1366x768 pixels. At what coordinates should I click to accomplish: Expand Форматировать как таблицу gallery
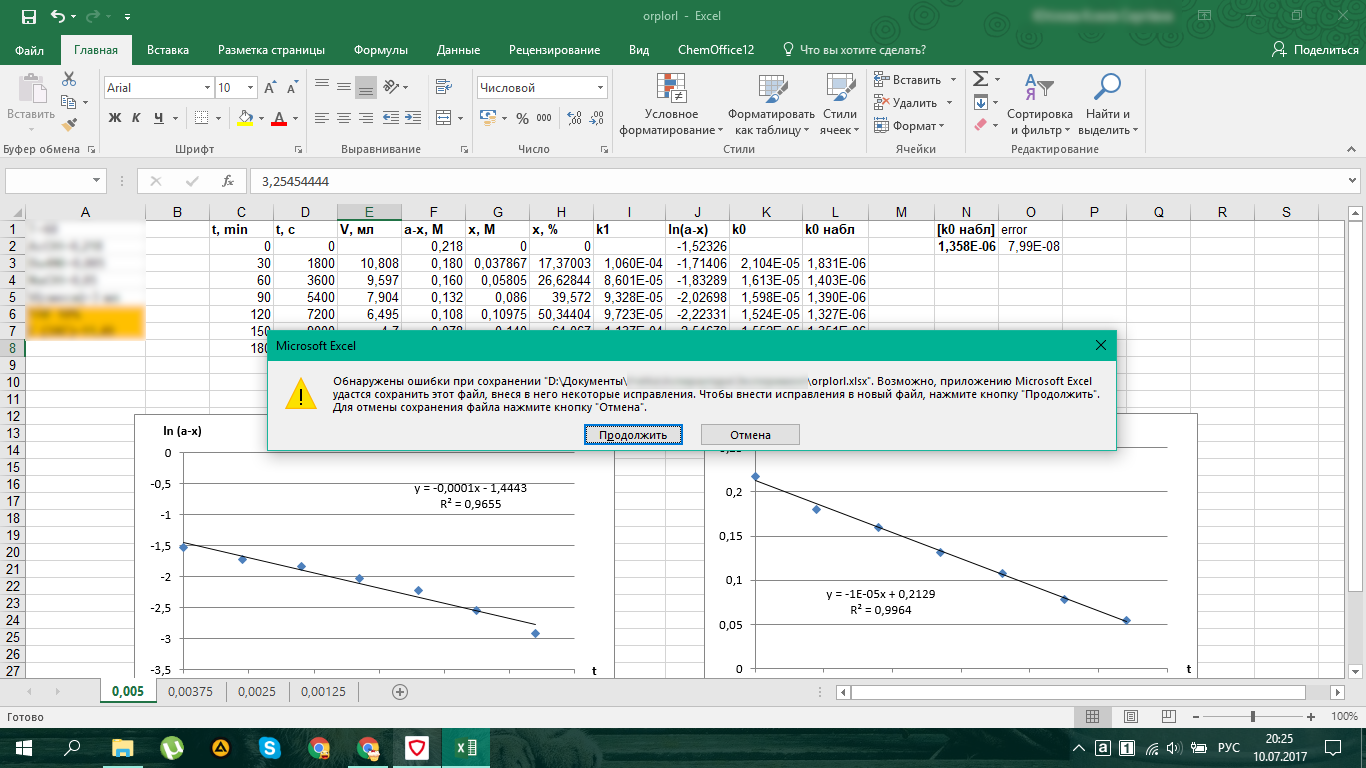771,105
